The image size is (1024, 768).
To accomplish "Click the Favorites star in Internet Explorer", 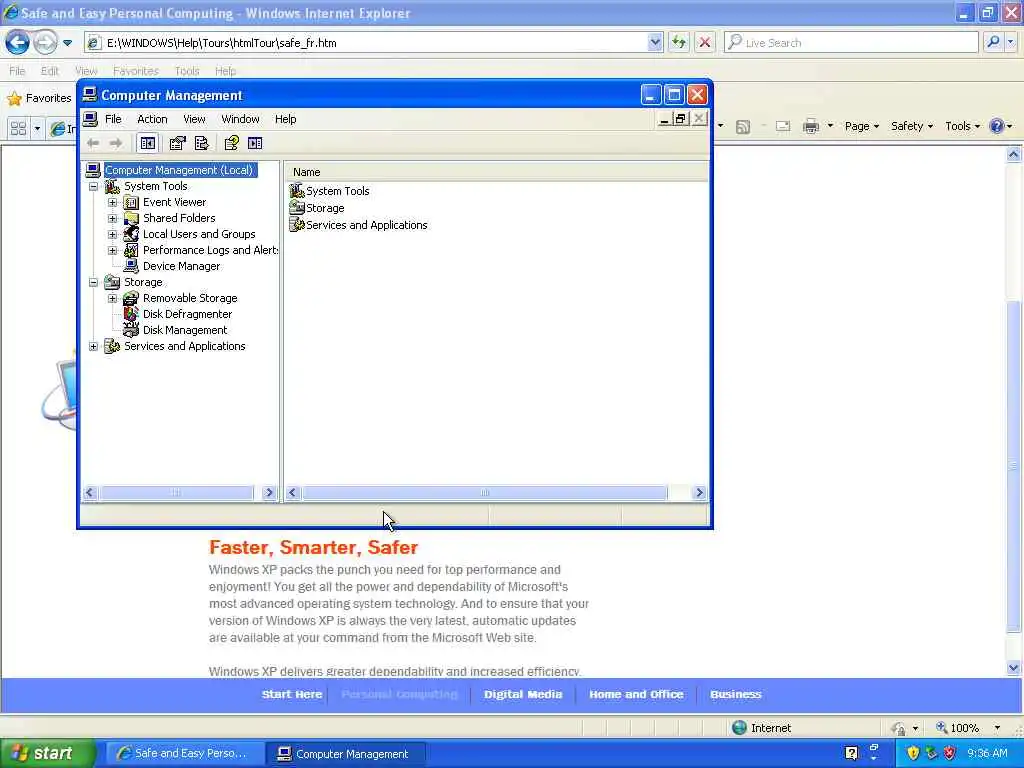I will pyautogui.click(x=14, y=99).
